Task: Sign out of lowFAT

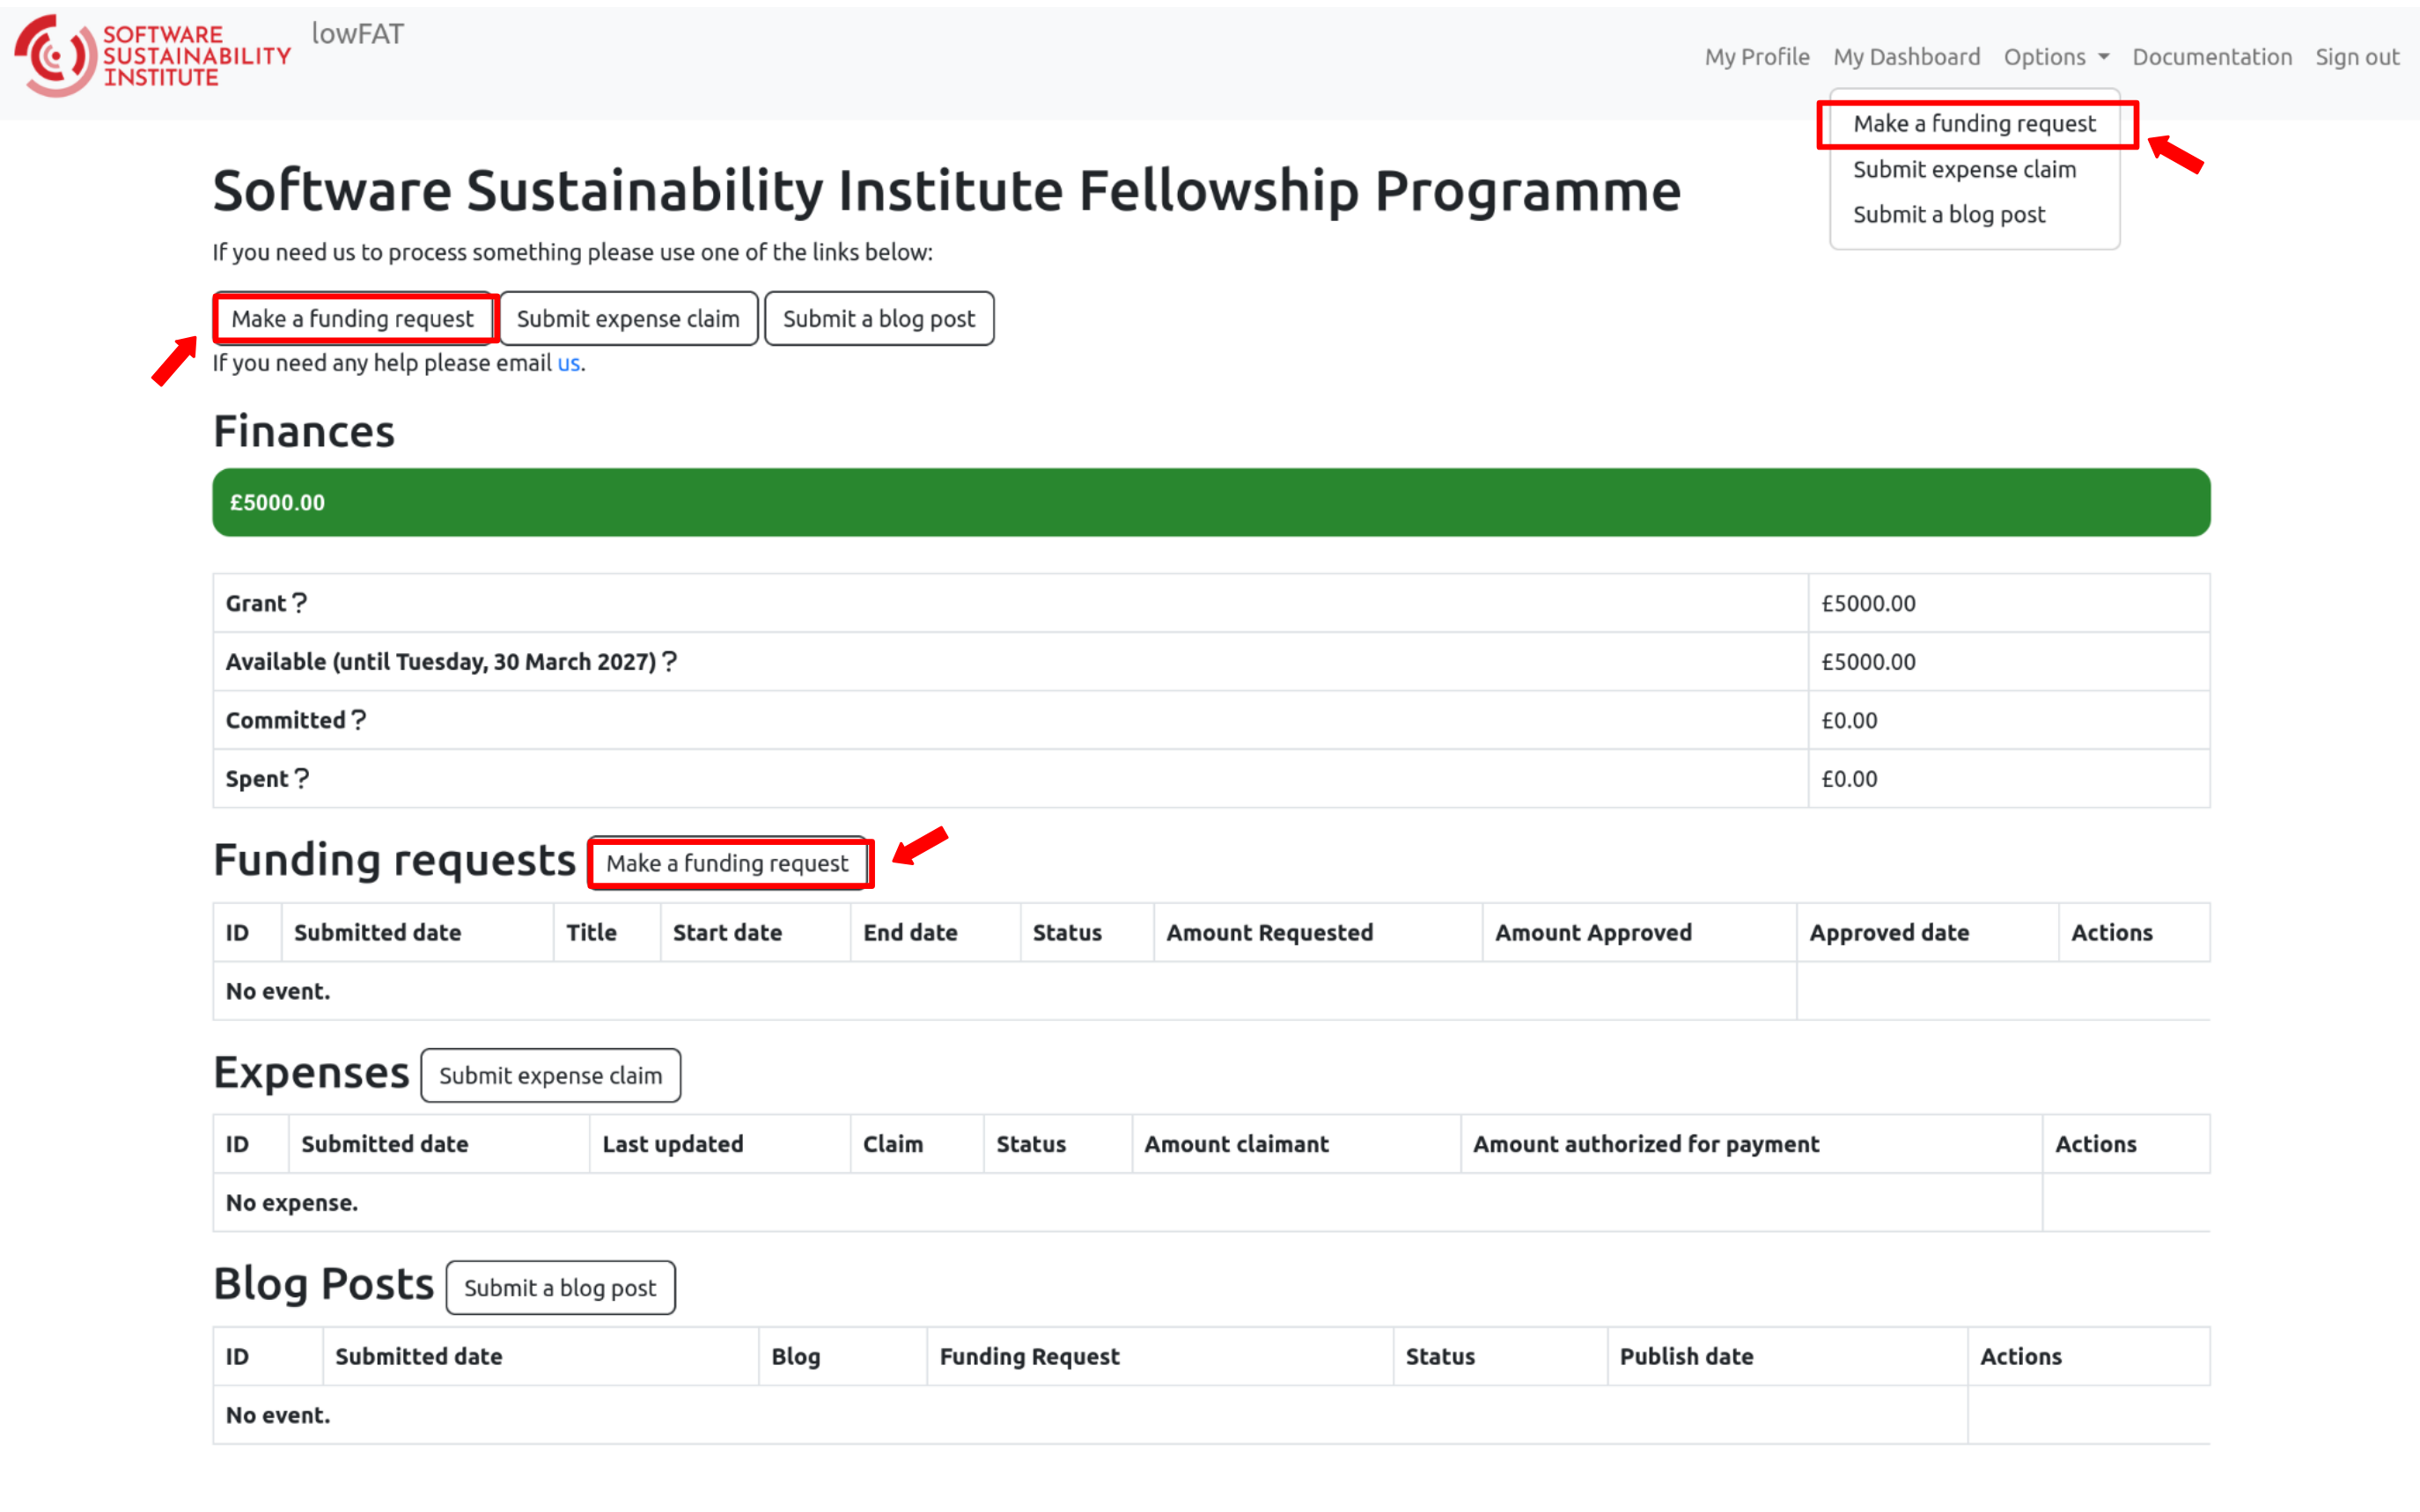Action: pyautogui.click(x=2357, y=57)
